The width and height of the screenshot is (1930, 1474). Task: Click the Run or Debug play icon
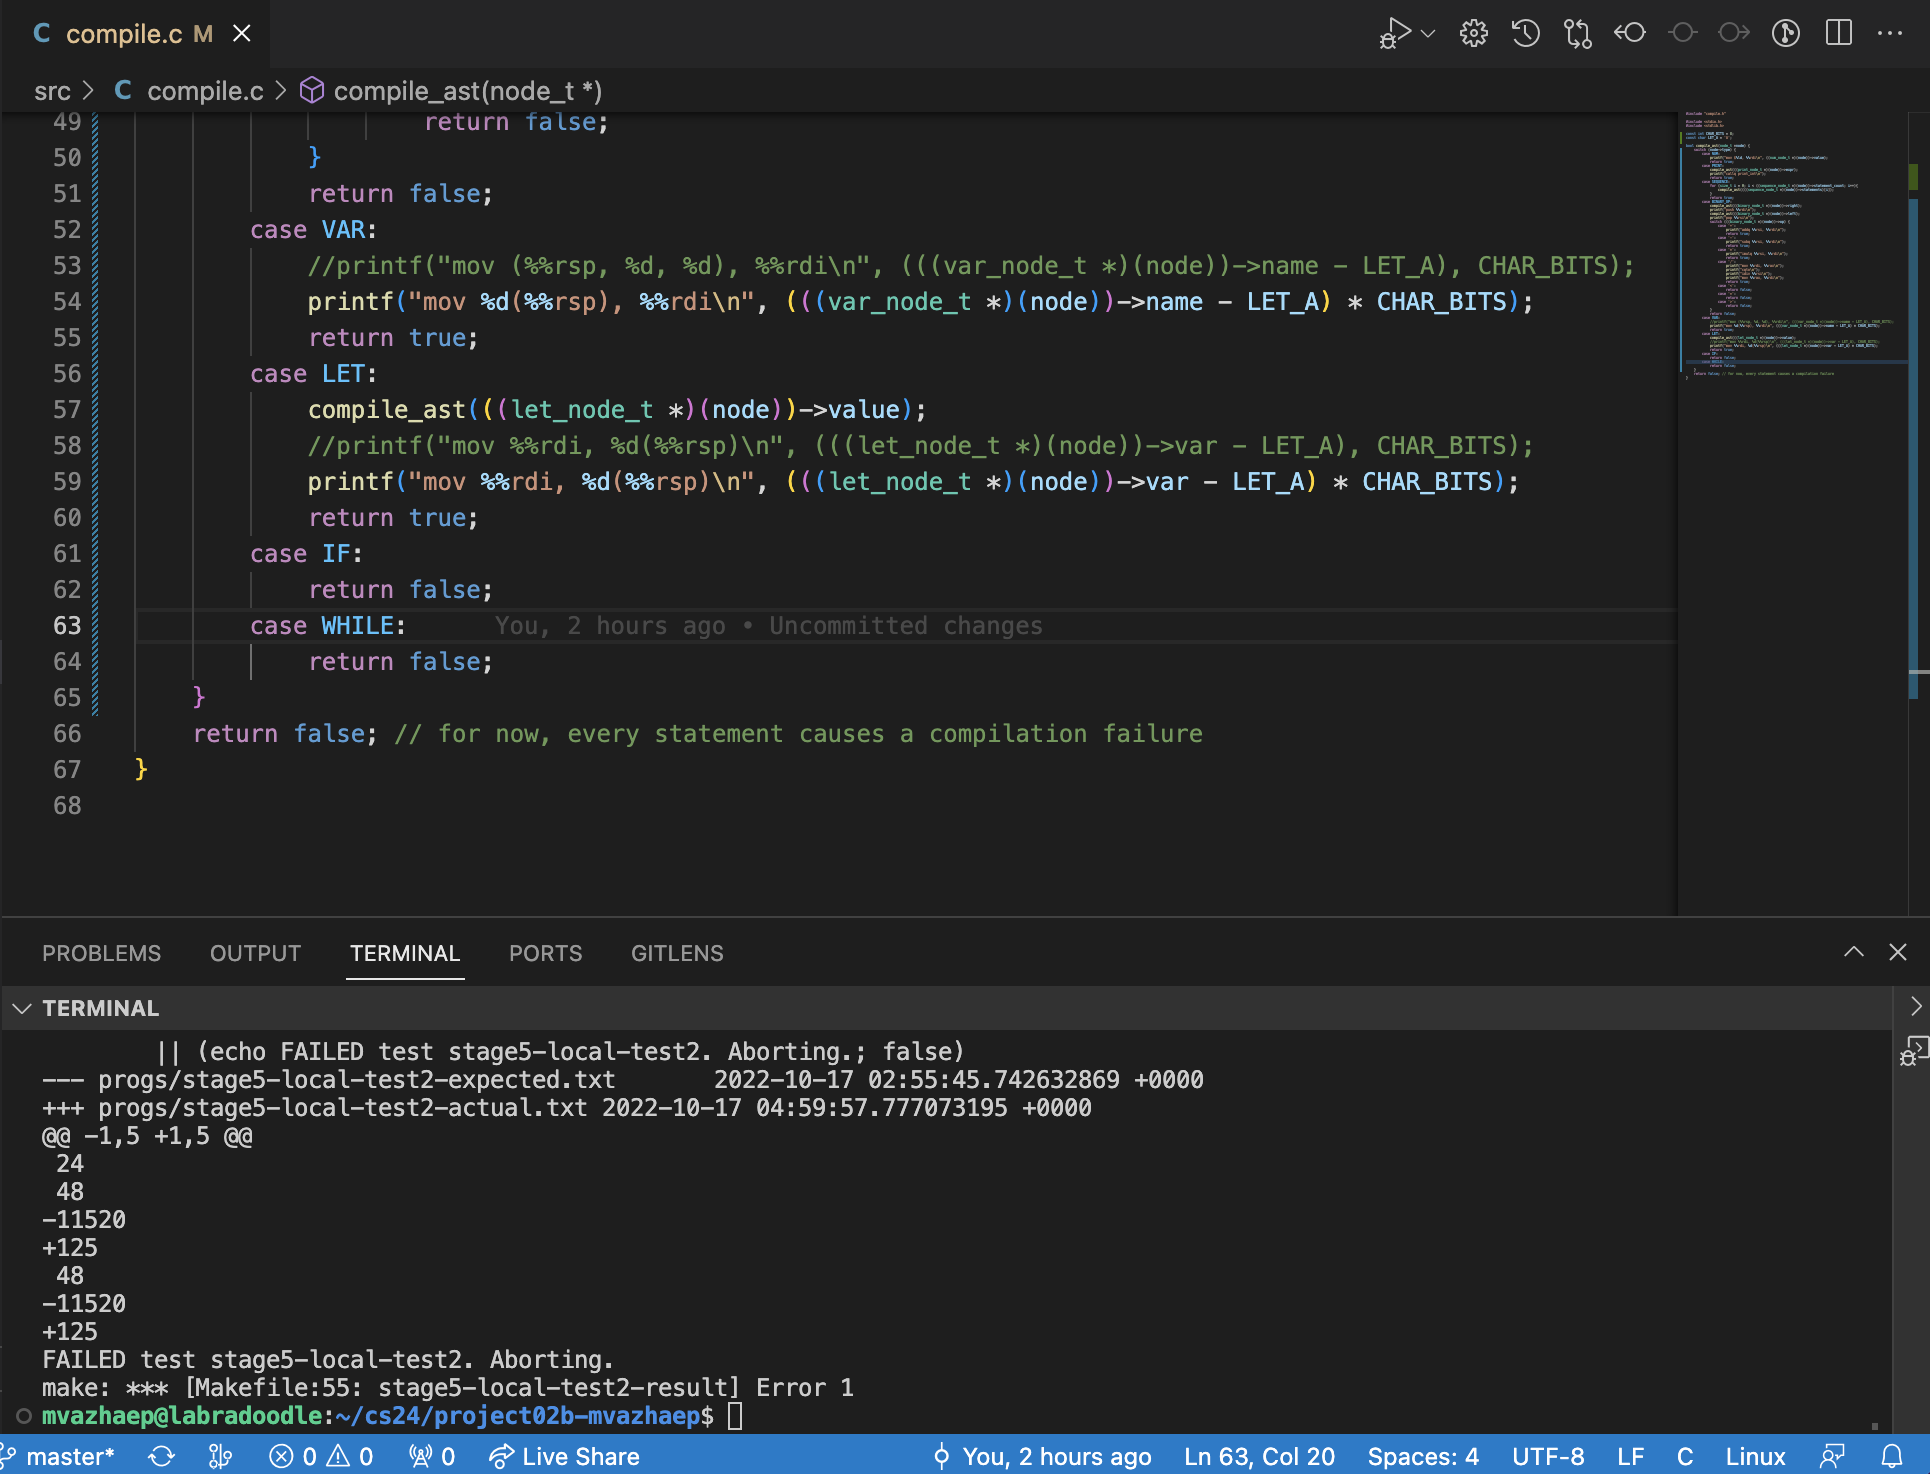(x=1395, y=33)
